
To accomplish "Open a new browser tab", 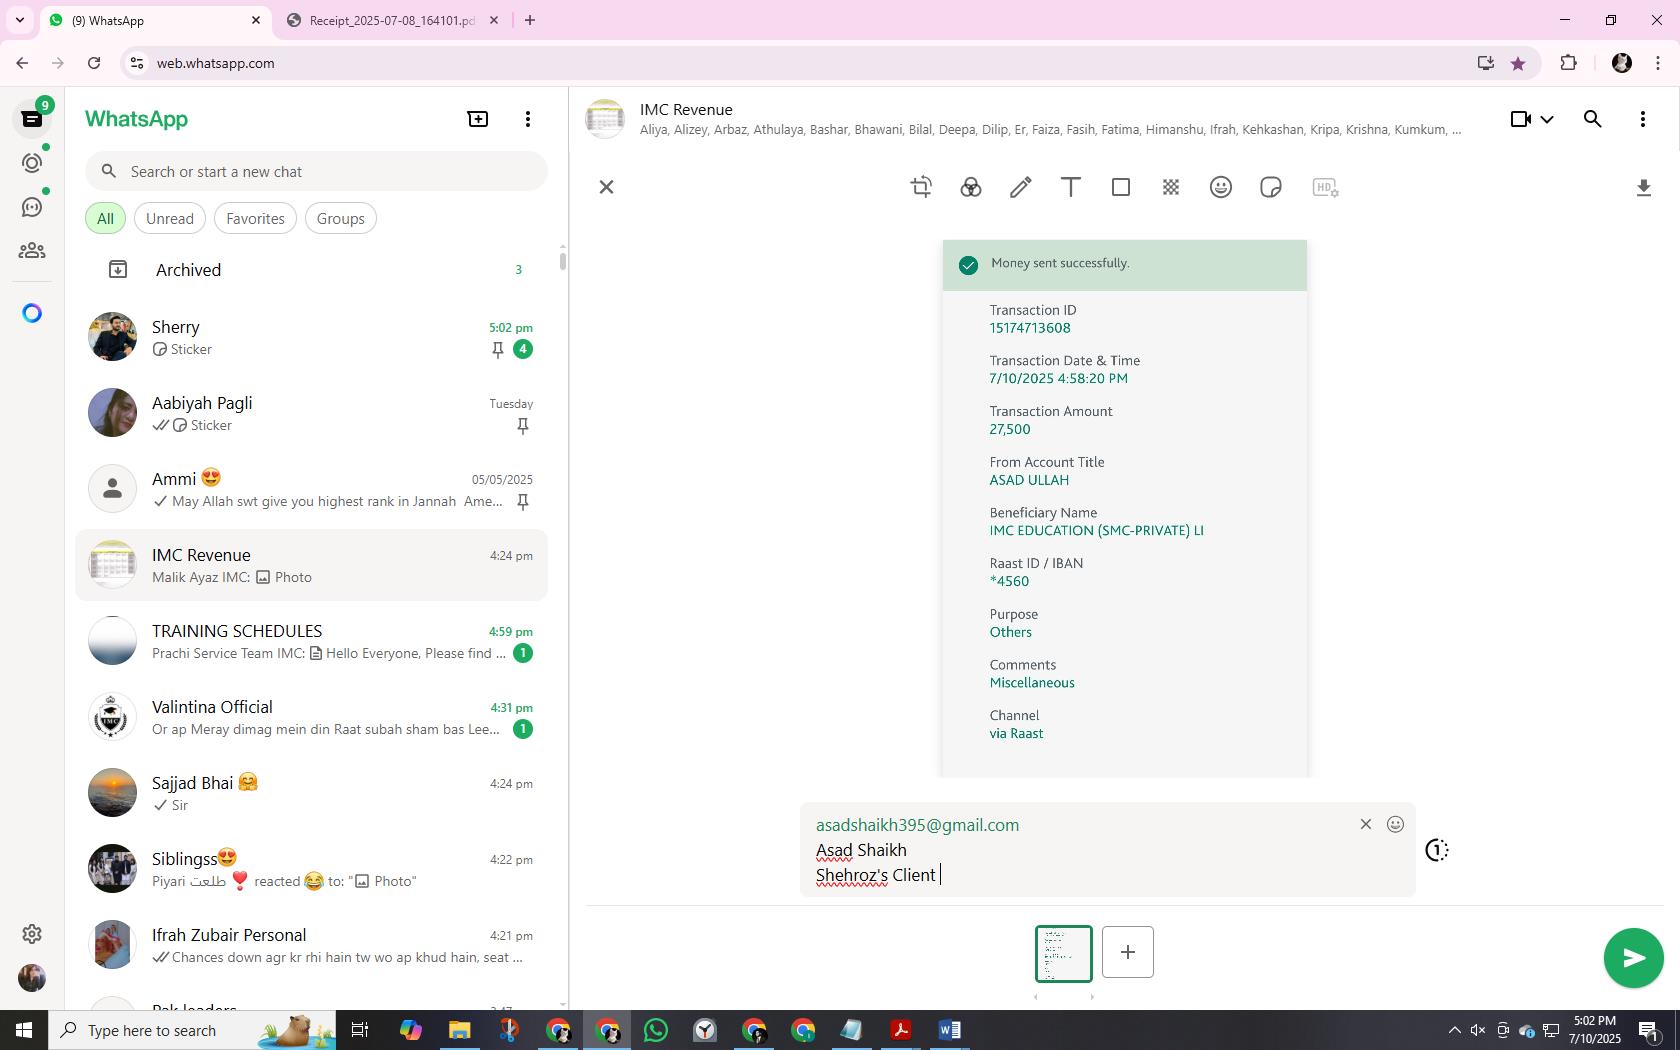I will pyautogui.click(x=530, y=20).
